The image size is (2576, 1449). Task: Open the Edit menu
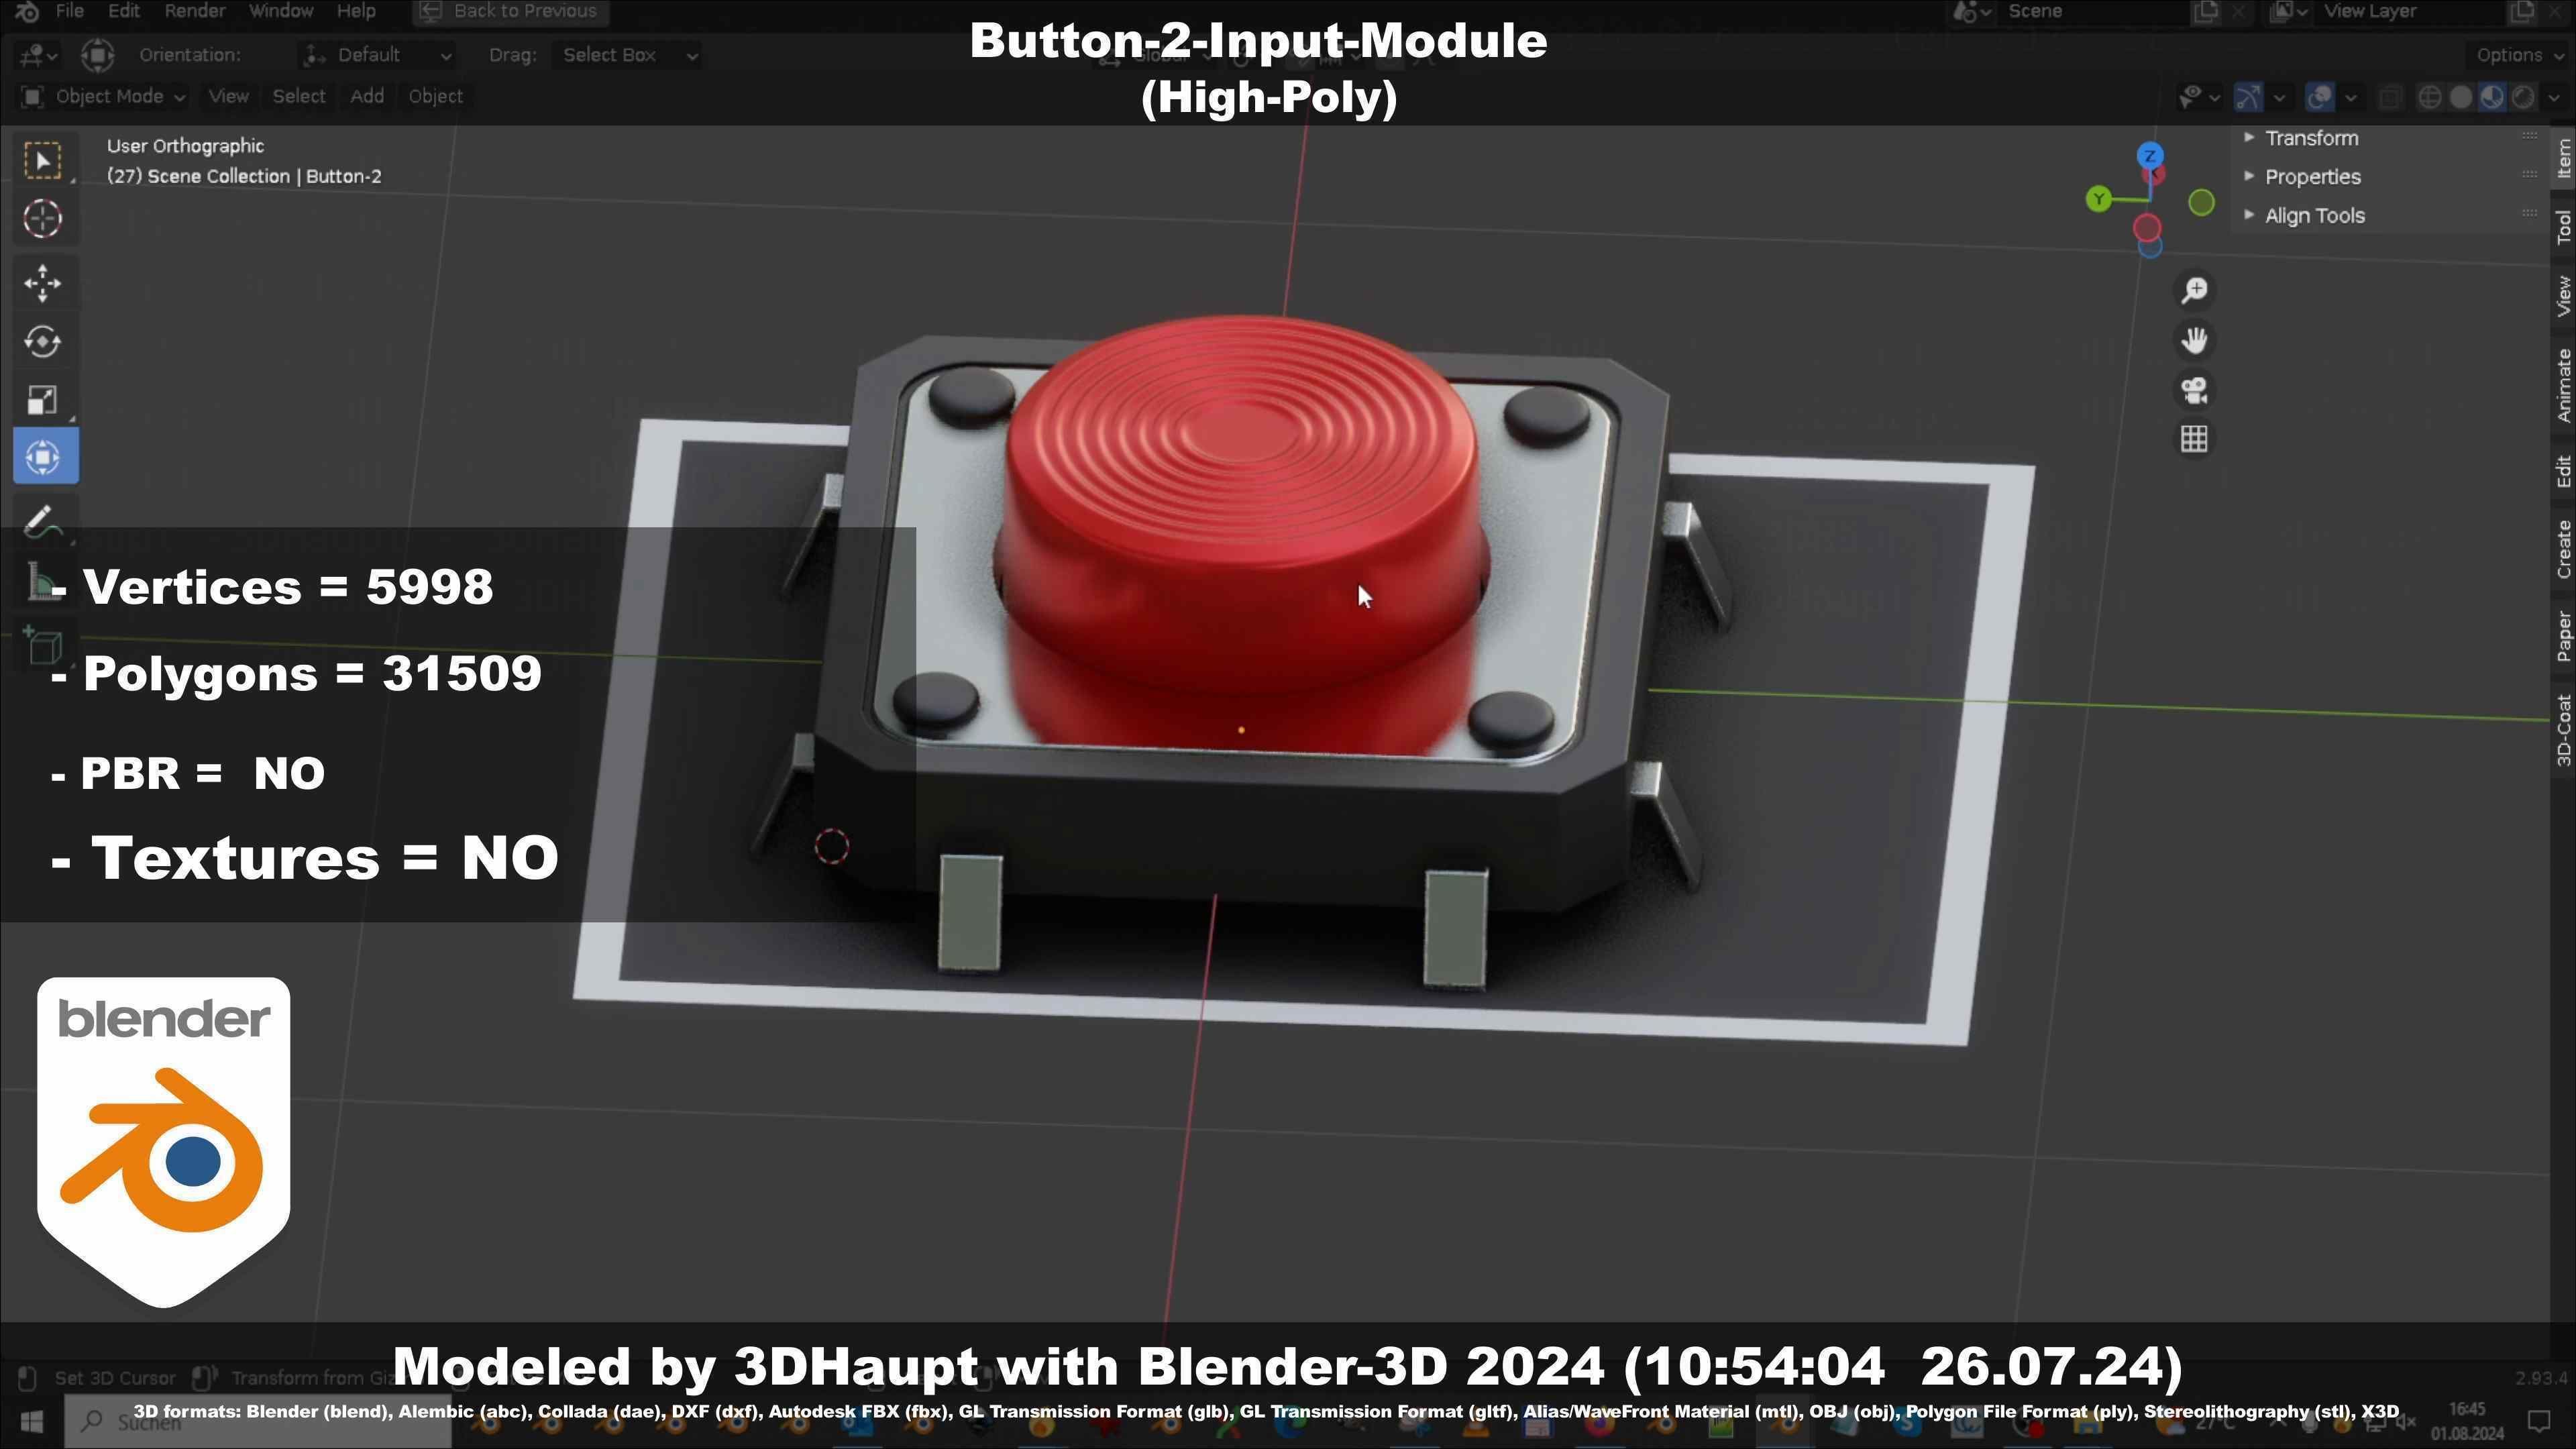coord(124,11)
